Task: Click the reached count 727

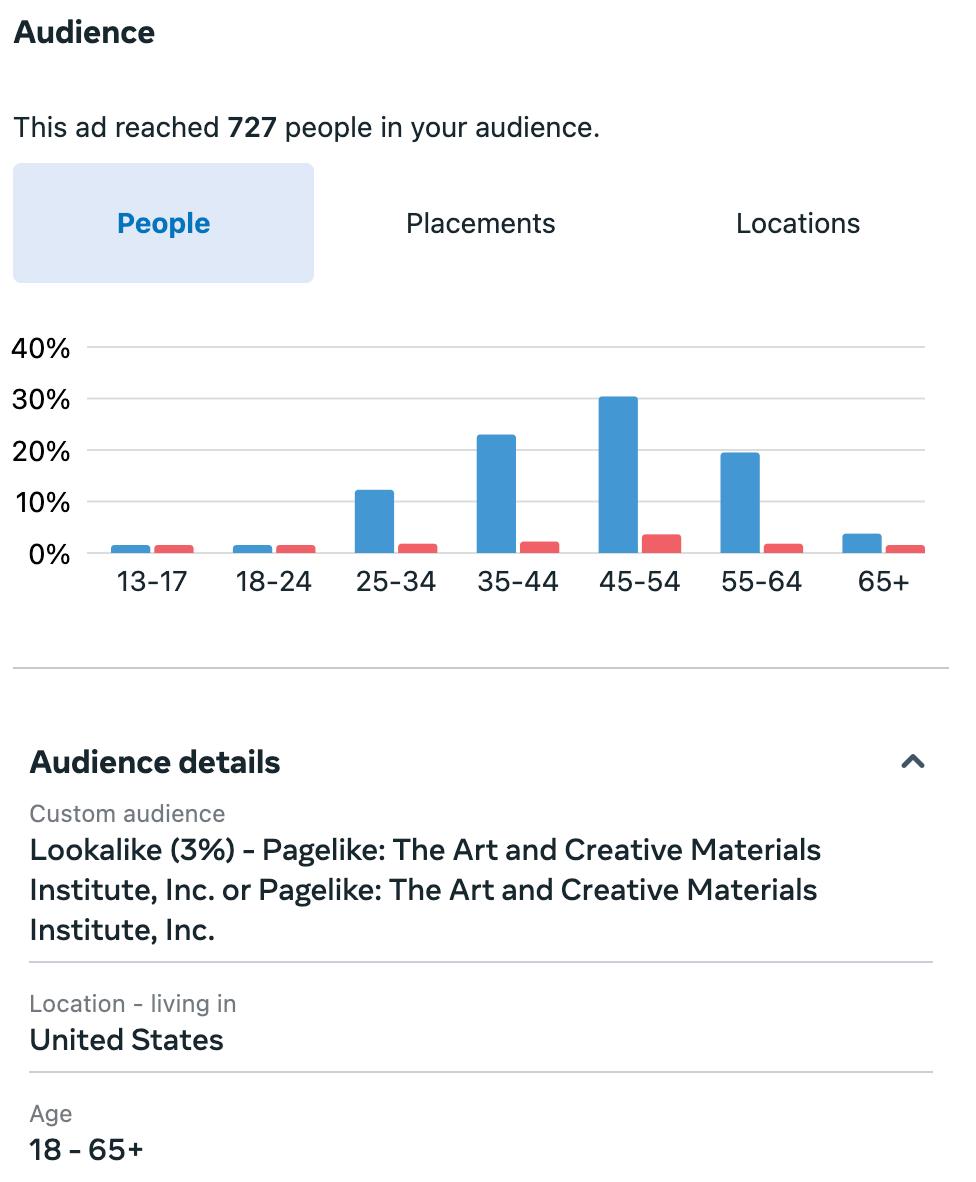Action: [251, 128]
